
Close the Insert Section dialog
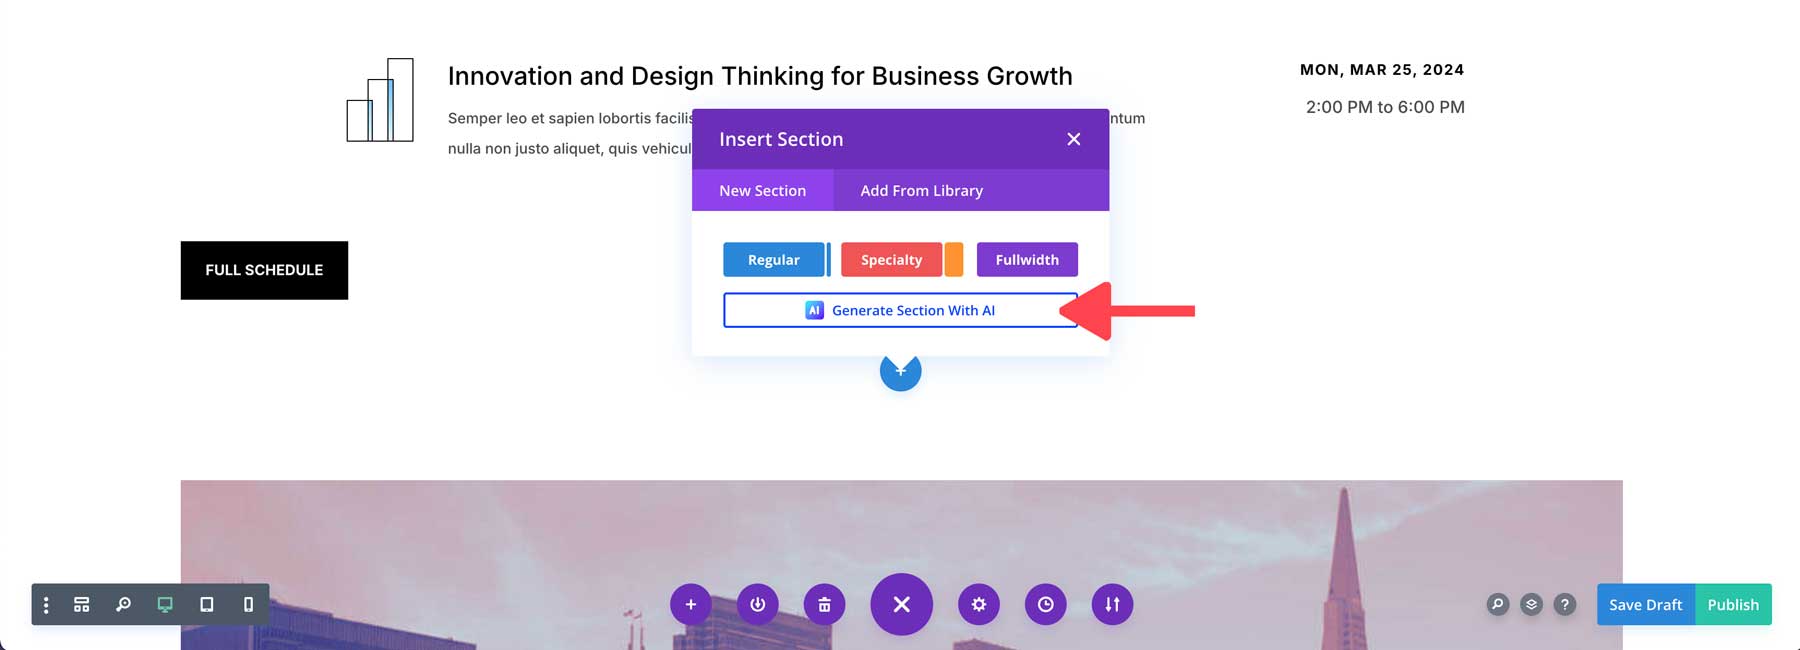(1073, 139)
